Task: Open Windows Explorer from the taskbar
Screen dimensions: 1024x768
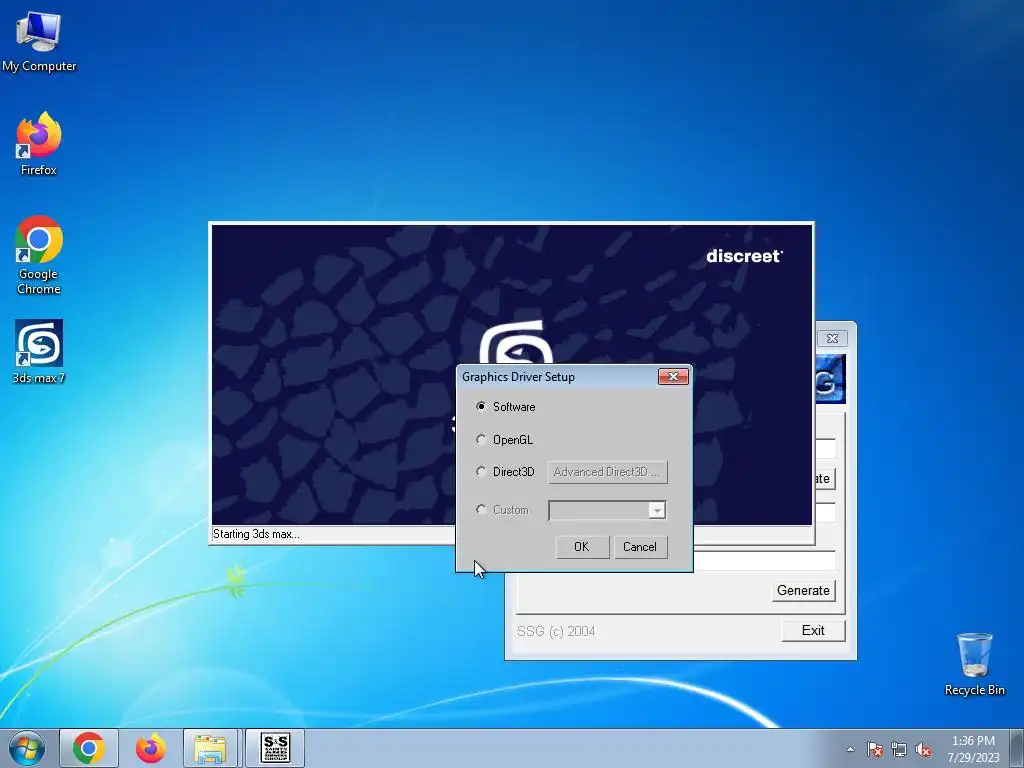Action: point(210,748)
